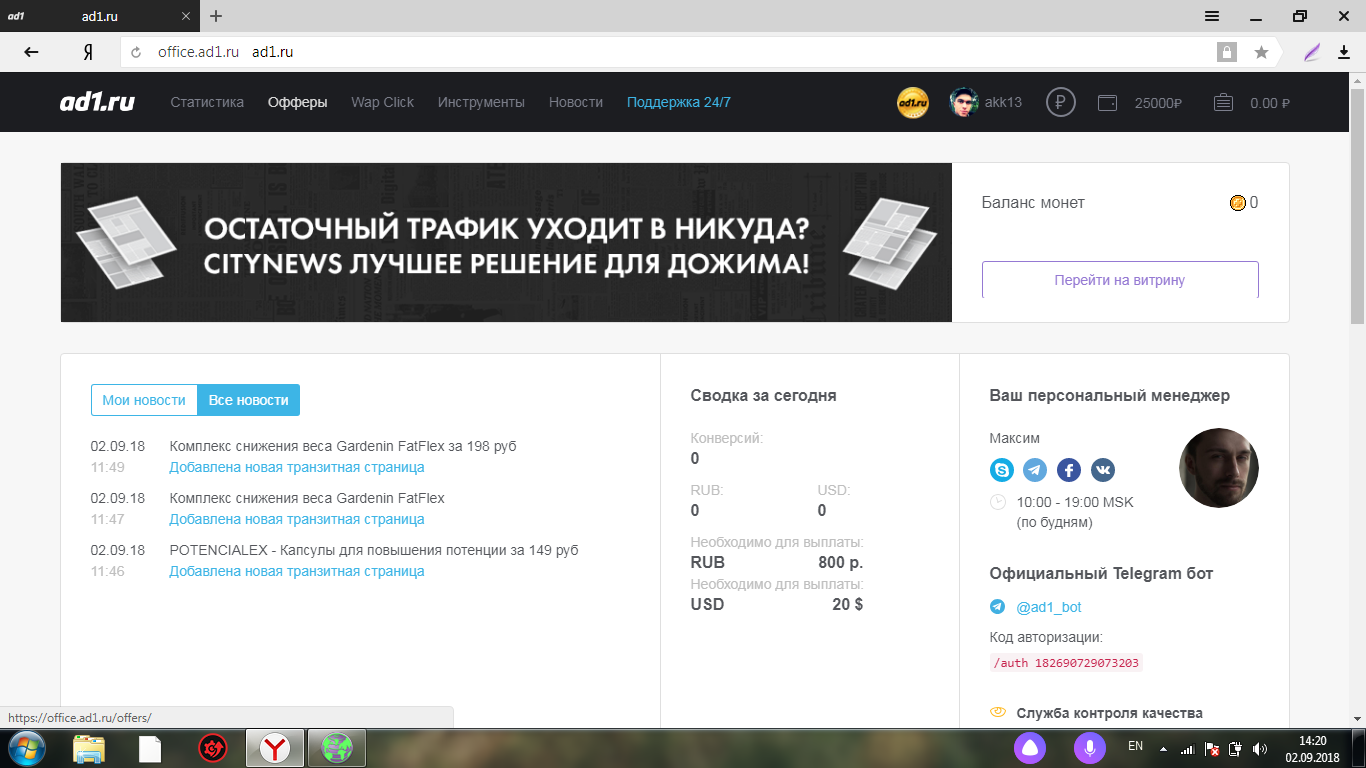Click news title POTENCIALEX капсулы
The image size is (1366, 768).
coord(374,550)
